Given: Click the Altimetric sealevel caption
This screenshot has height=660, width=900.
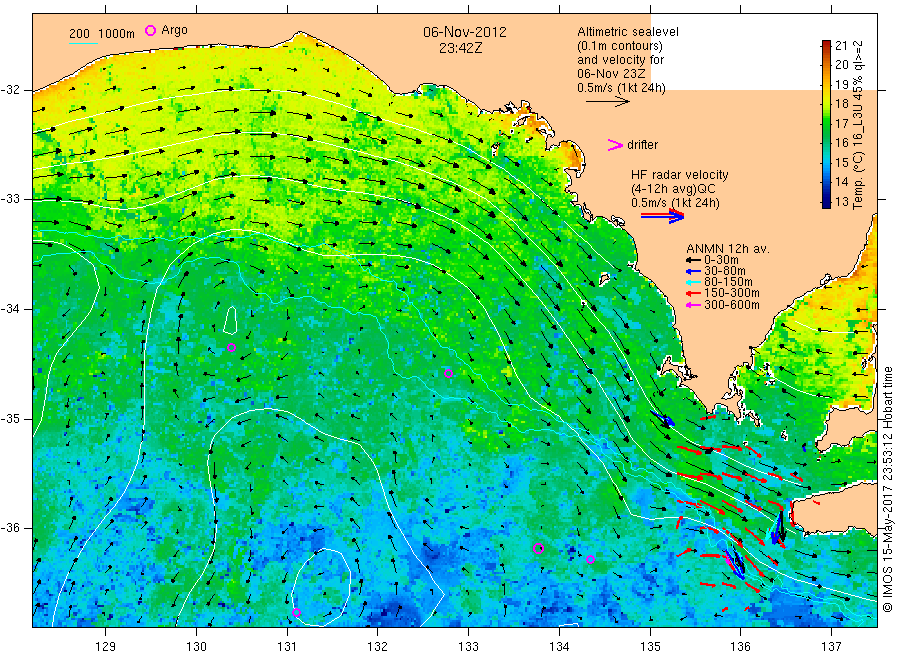Looking at the screenshot, I should (x=627, y=32).
